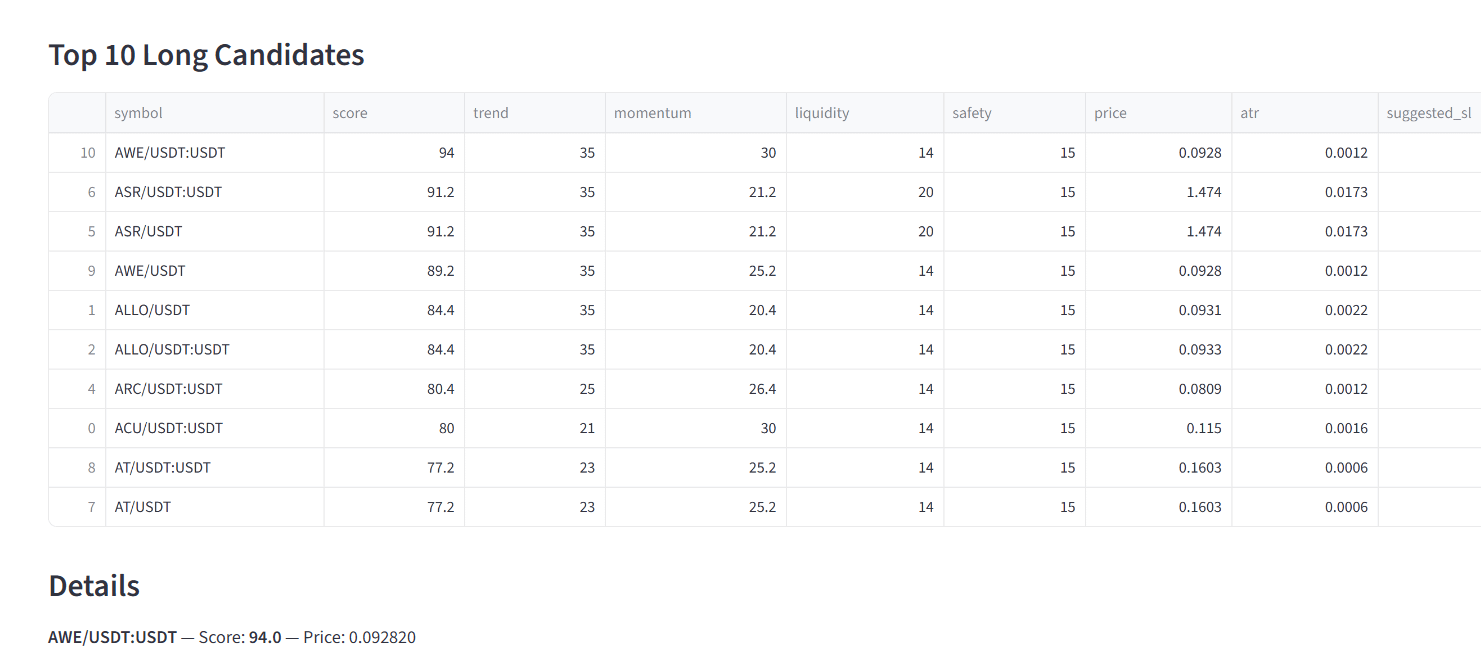Screen dimensions: 1481x652
Task: Click the score cell showing 94
Action: coord(445,153)
